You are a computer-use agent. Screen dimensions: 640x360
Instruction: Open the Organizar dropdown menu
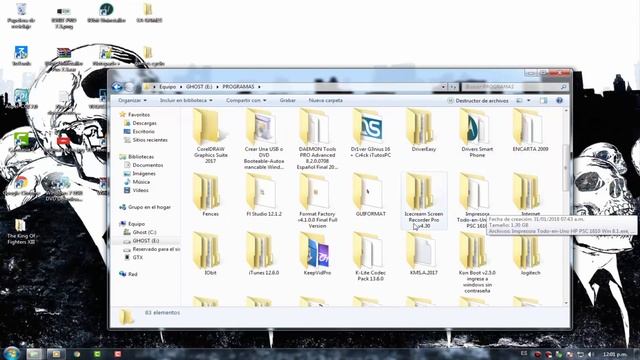click(132, 100)
